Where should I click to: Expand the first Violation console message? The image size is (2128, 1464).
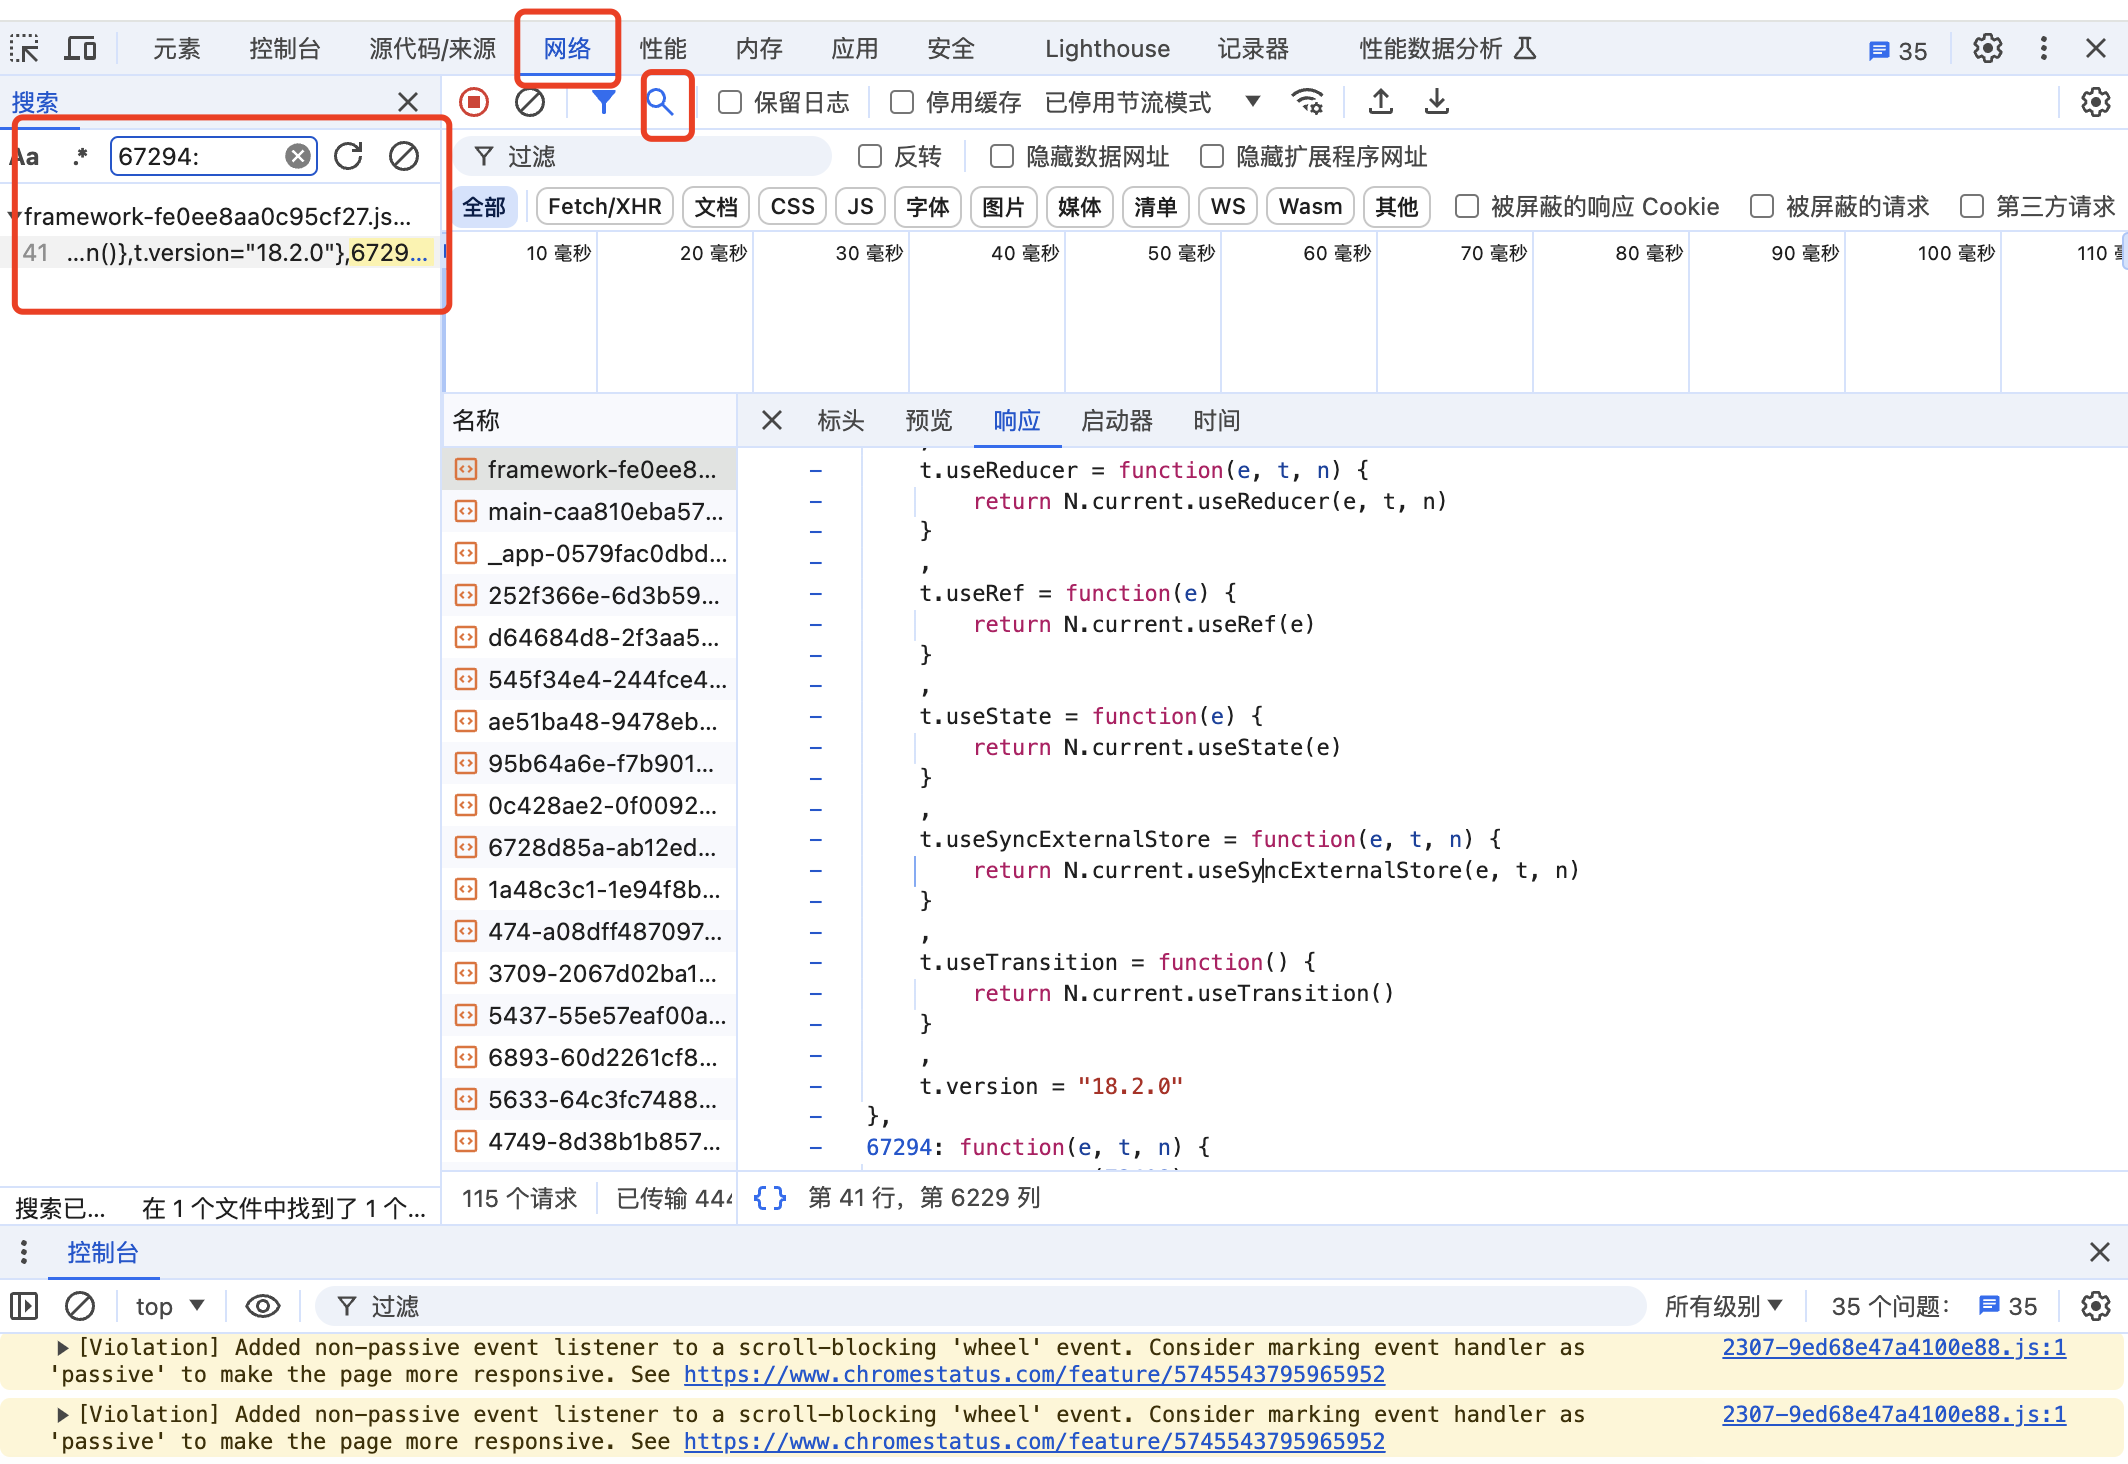click(63, 1348)
